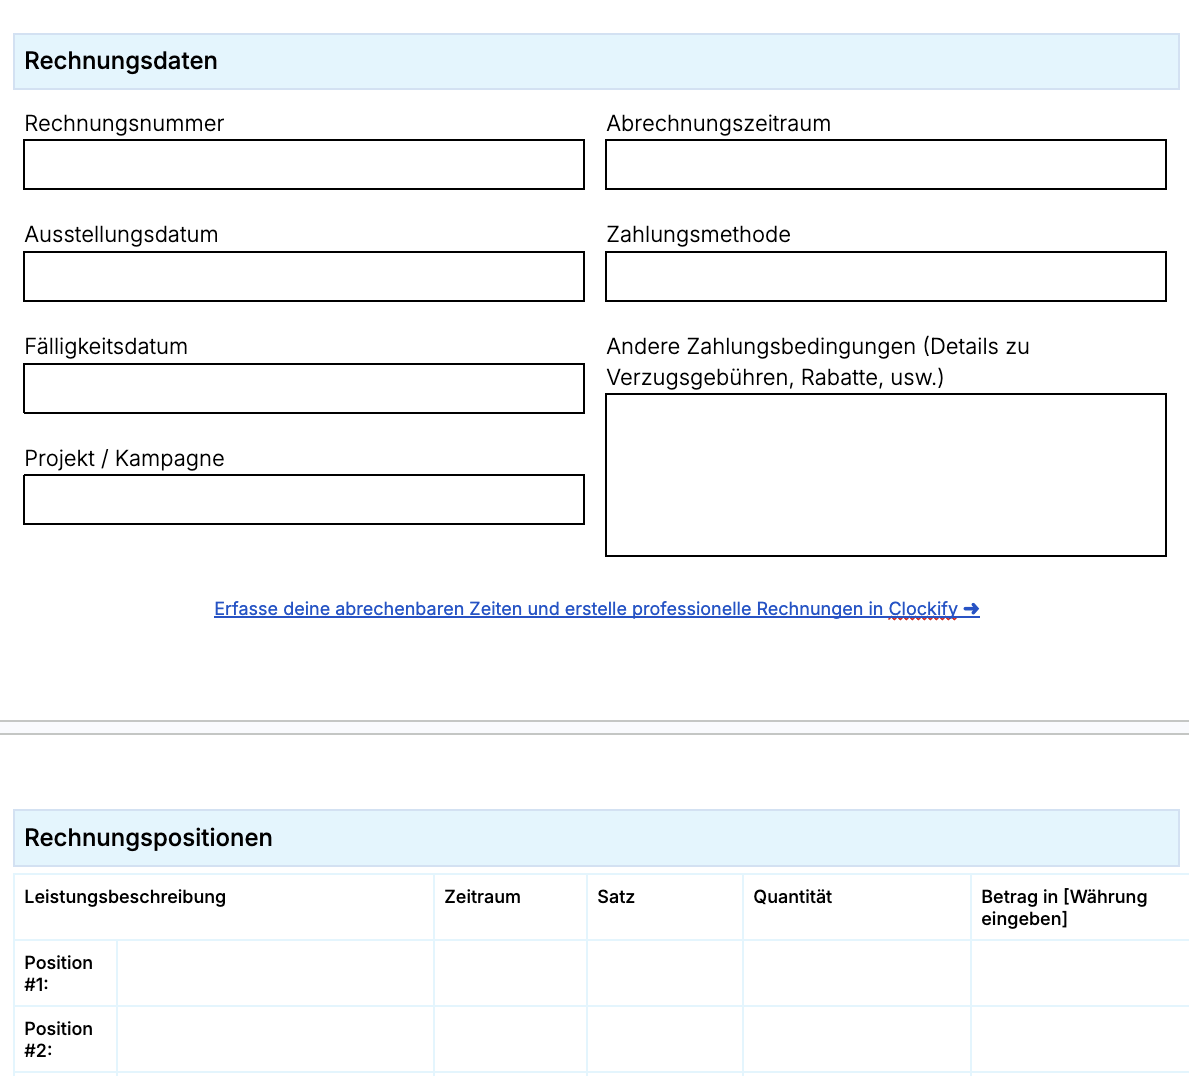This screenshot has width=1189, height=1076.
Task: Click the Position #1 description cell
Action: 276,974
